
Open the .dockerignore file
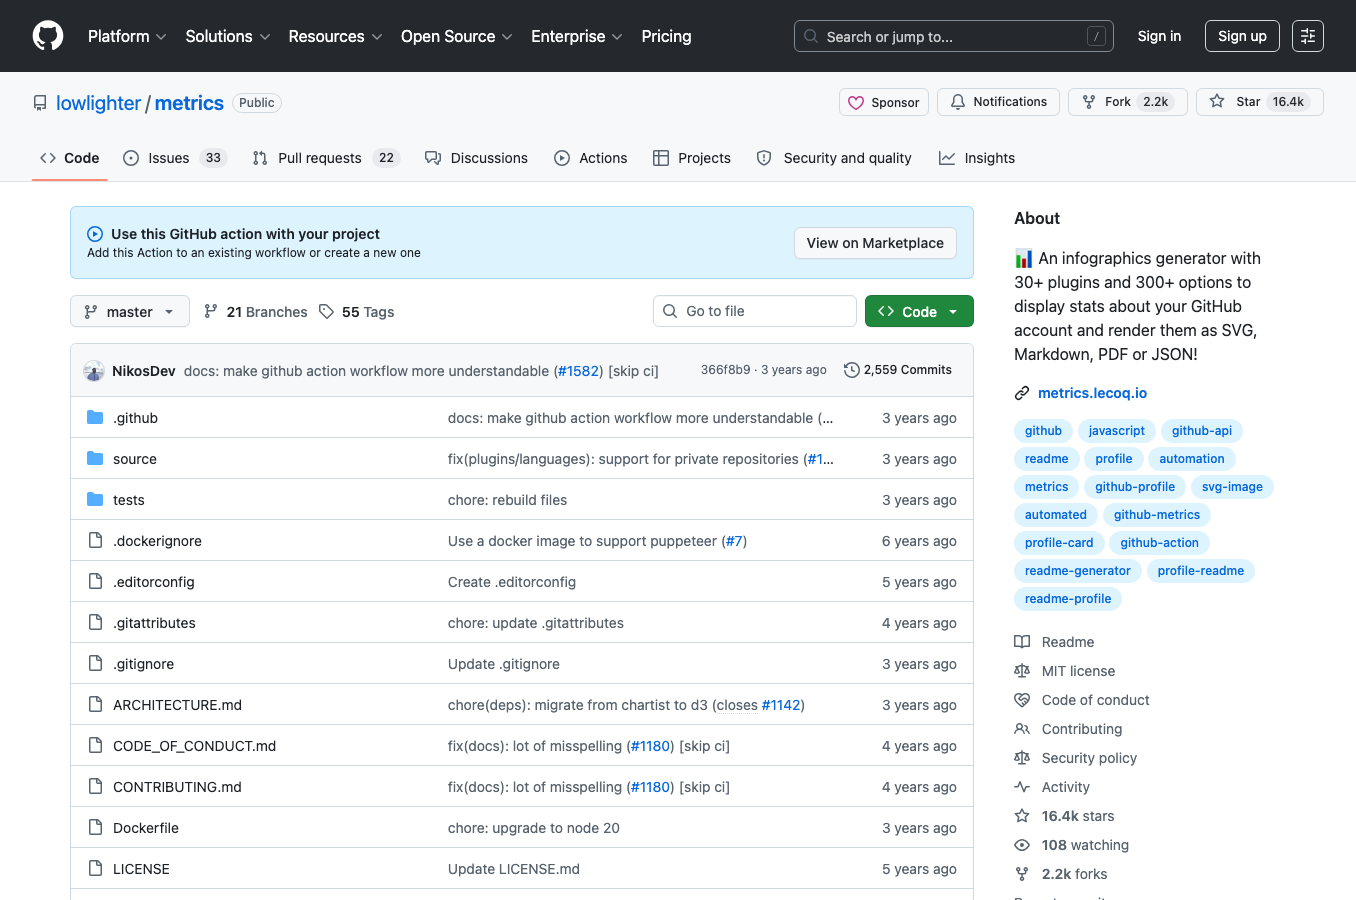157,541
